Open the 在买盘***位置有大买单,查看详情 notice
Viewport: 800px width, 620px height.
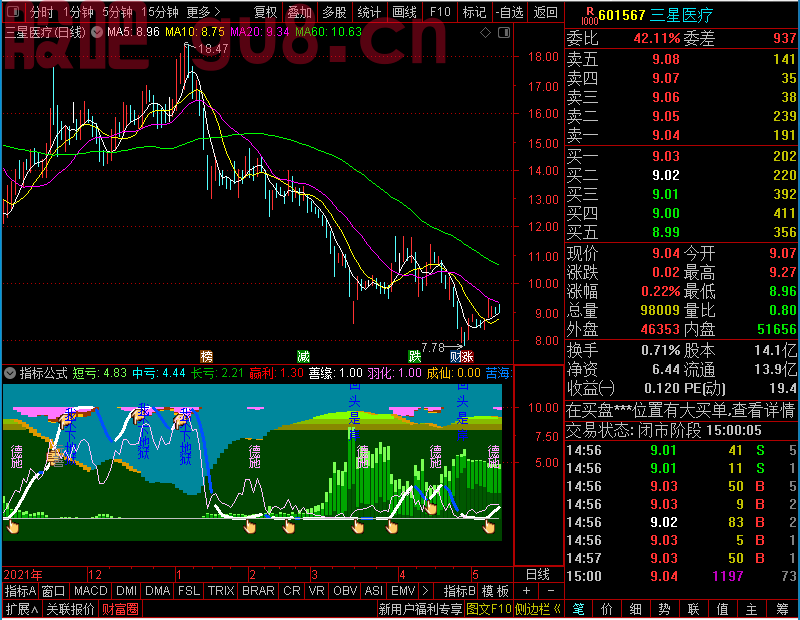681,410
